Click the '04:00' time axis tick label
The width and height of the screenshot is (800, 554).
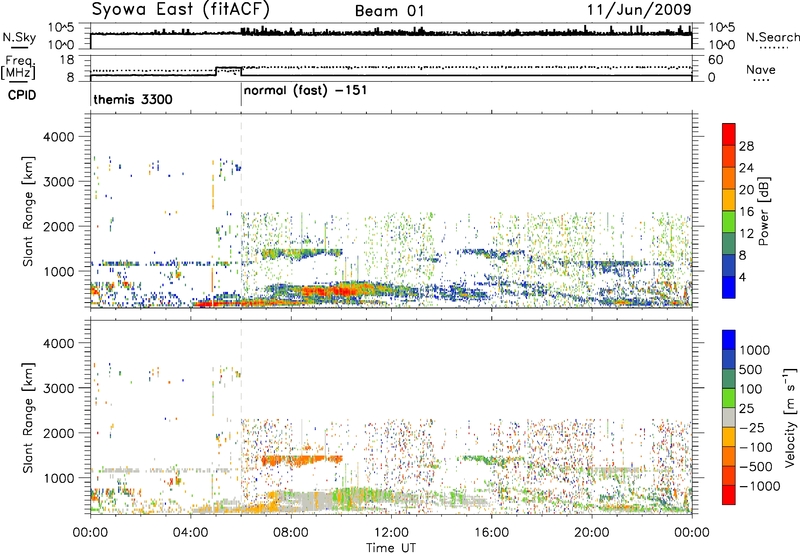(x=190, y=533)
